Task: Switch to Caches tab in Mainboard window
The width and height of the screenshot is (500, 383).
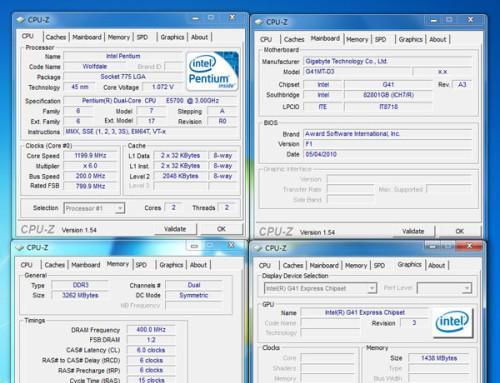Action: 294,39
